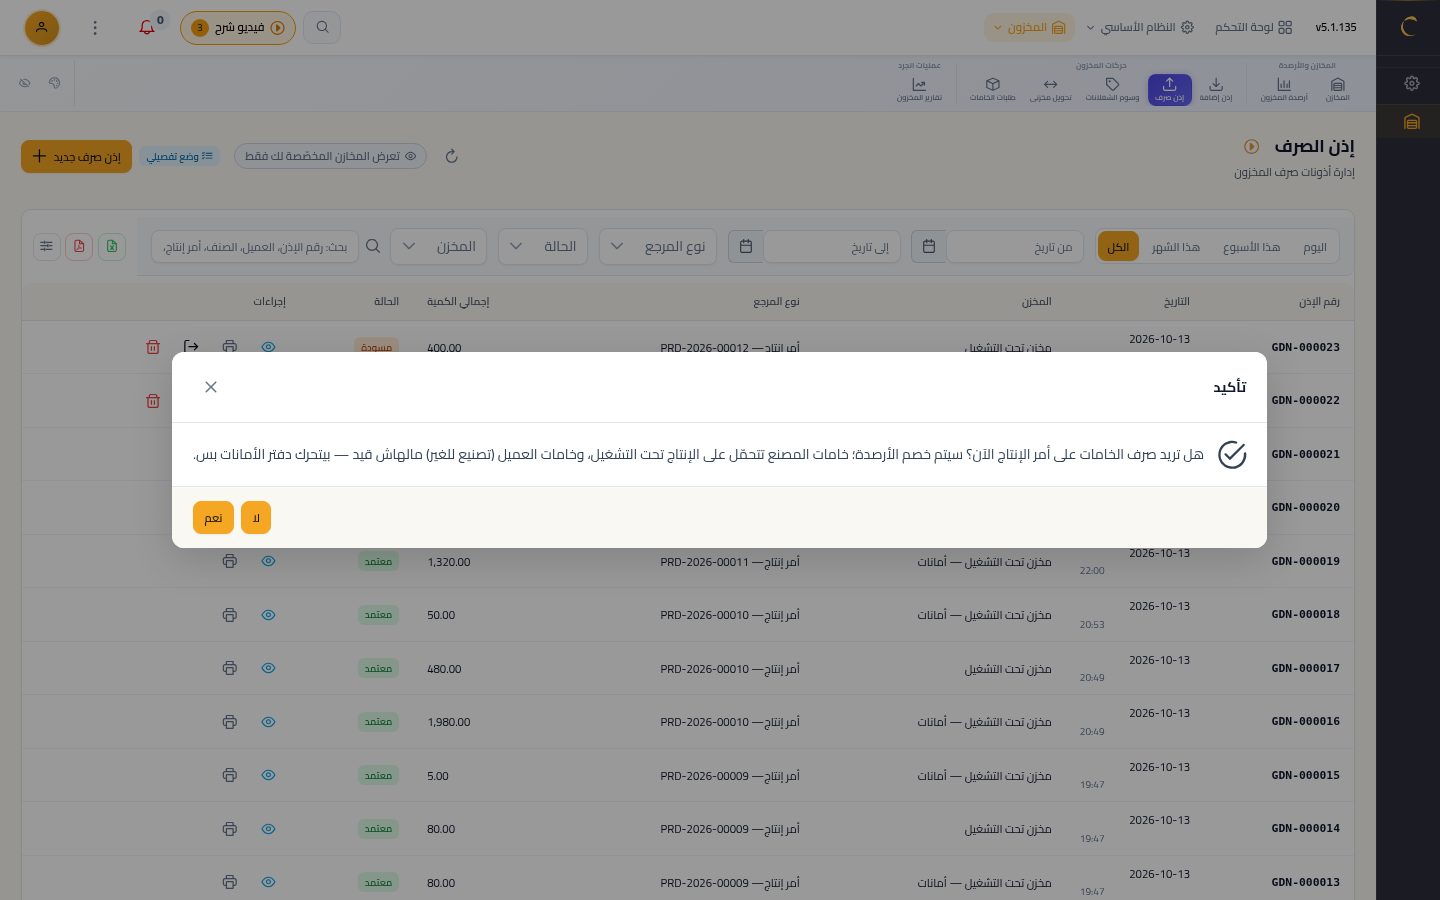
Task: Confirm with the نعم button
Action: pos(213,518)
